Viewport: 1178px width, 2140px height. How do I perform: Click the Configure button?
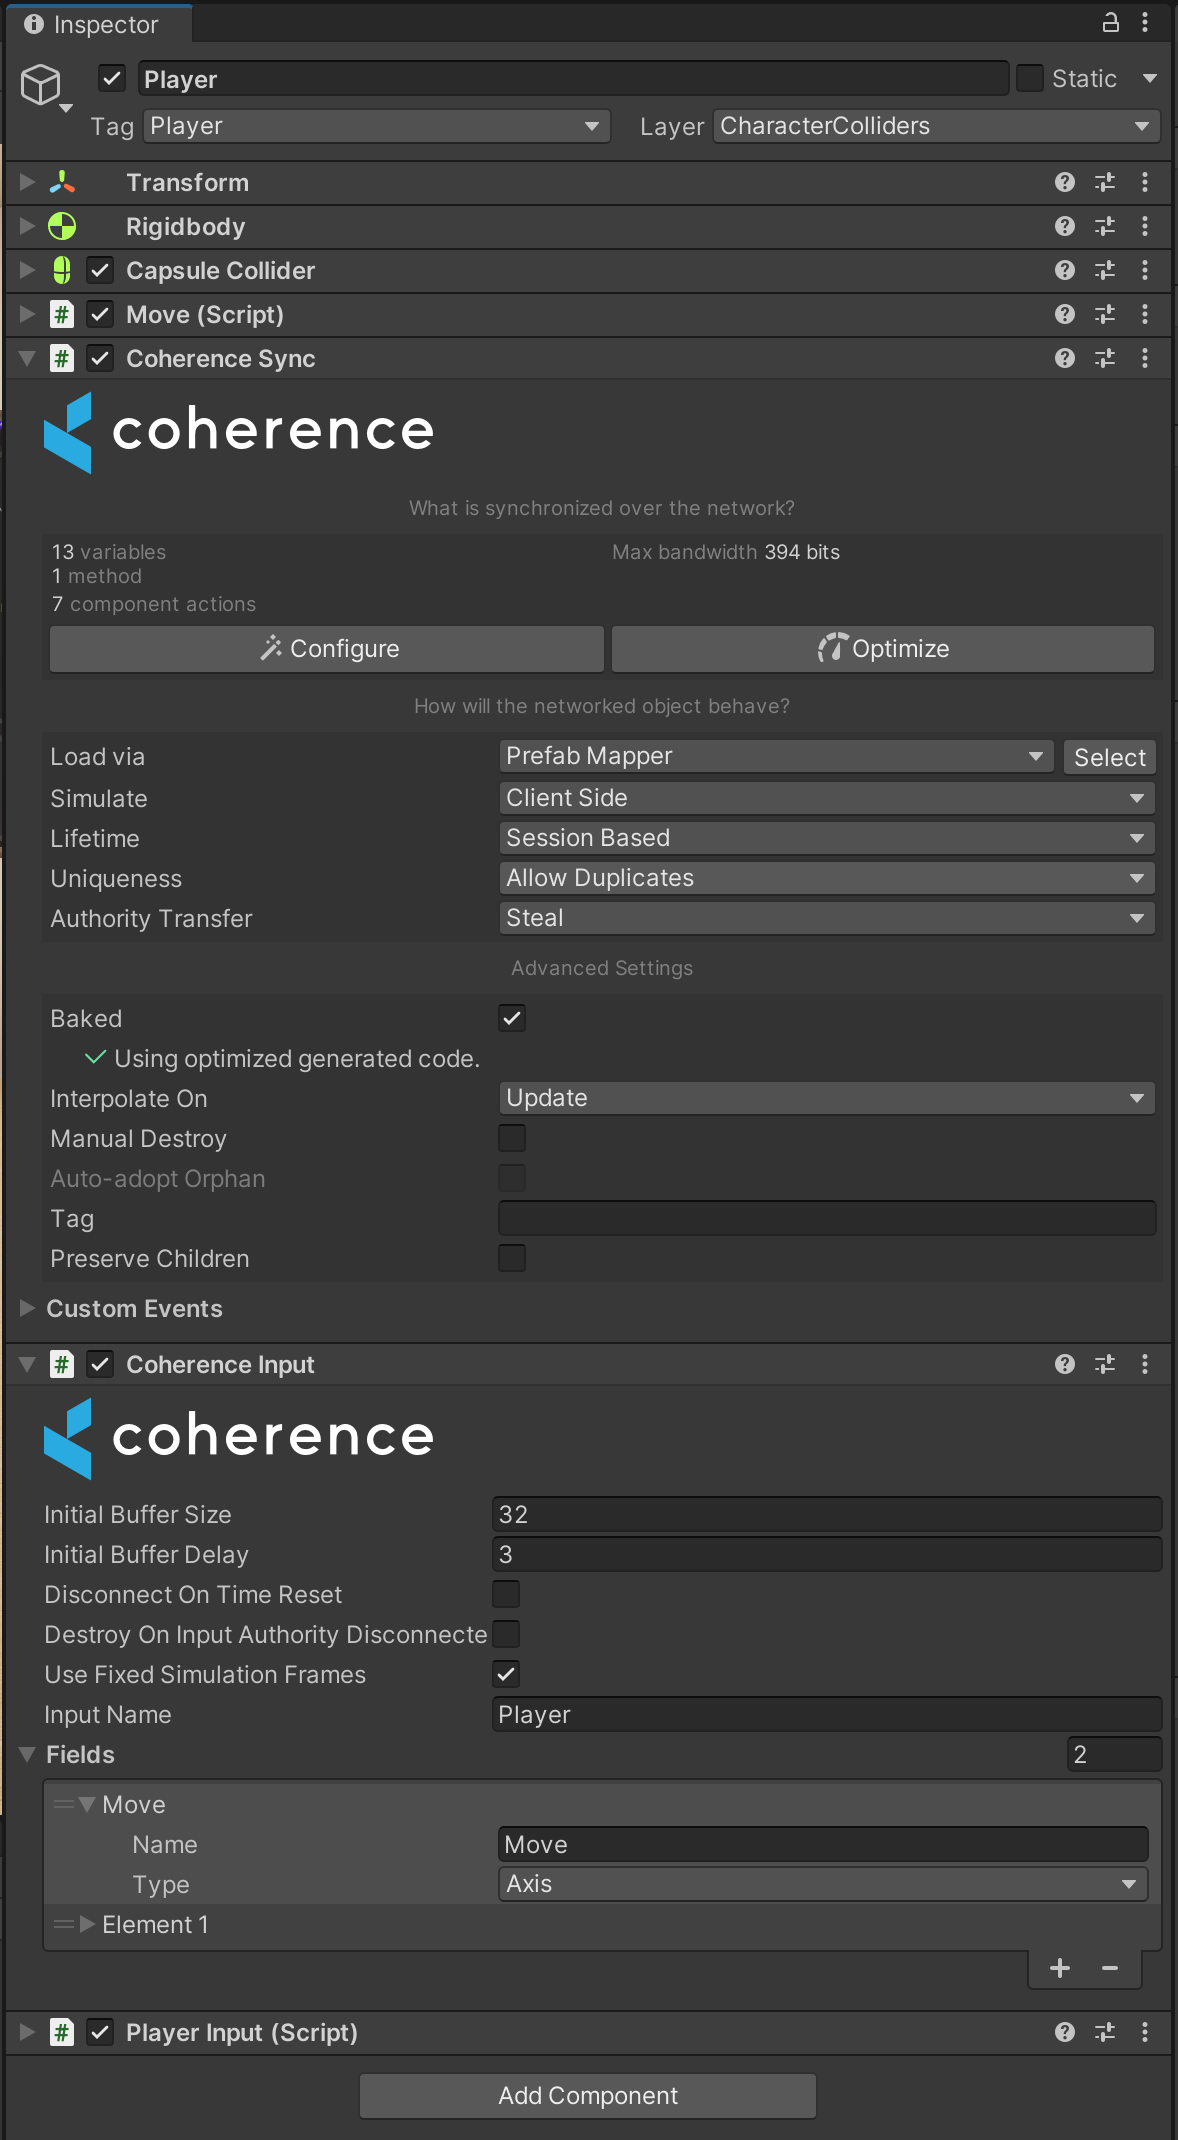tap(327, 649)
